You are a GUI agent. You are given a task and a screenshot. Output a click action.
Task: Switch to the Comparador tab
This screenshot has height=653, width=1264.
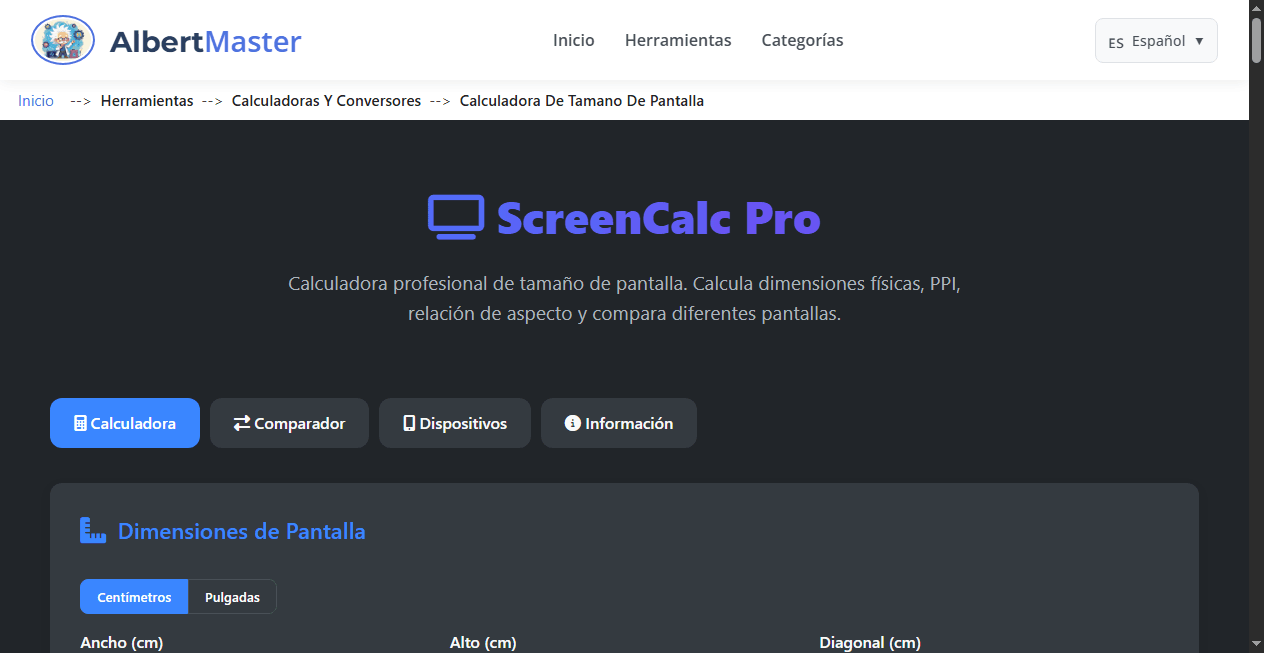point(289,423)
